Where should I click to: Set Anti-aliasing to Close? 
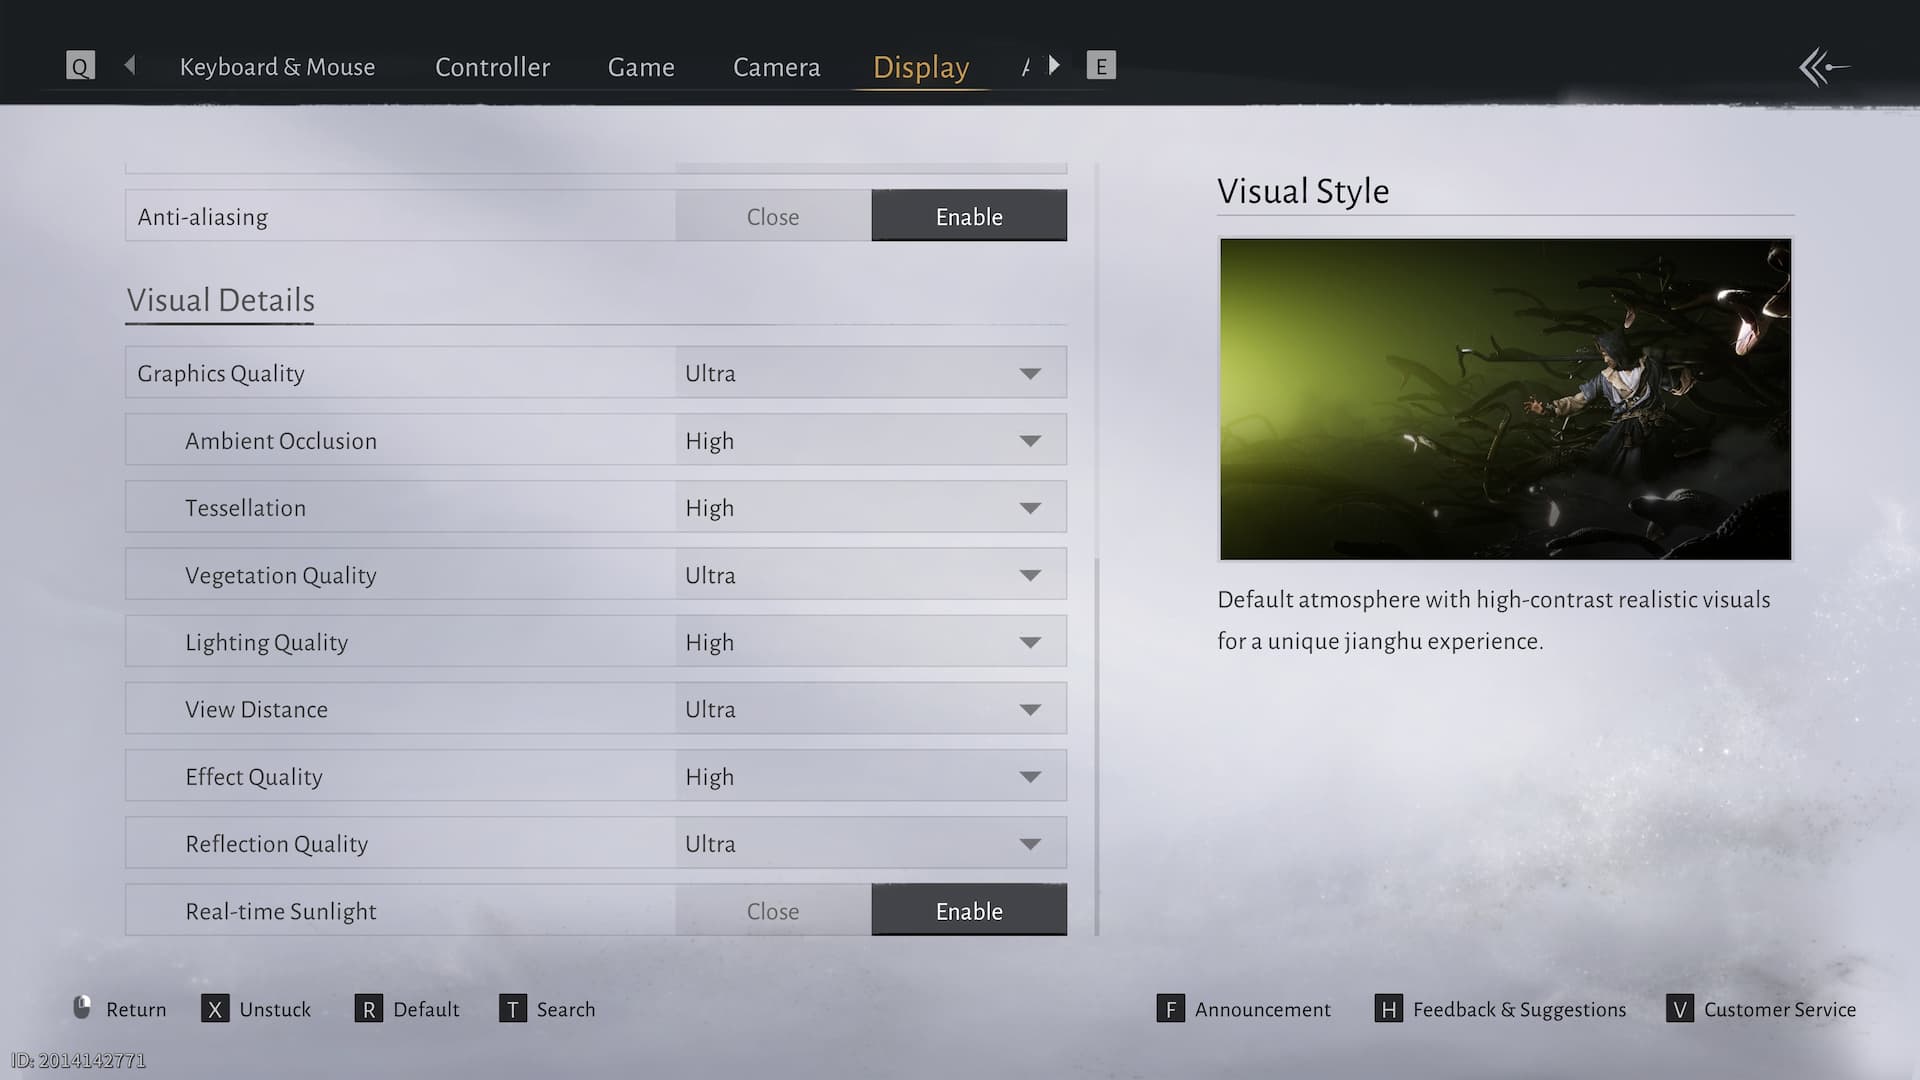(x=772, y=216)
